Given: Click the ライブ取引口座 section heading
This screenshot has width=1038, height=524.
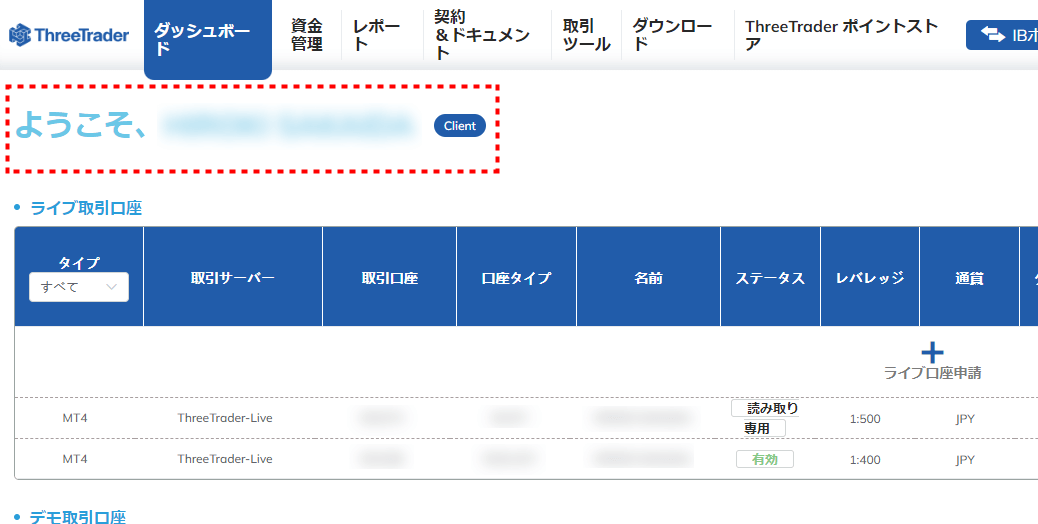Looking at the screenshot, I should (x=86, y=208).
